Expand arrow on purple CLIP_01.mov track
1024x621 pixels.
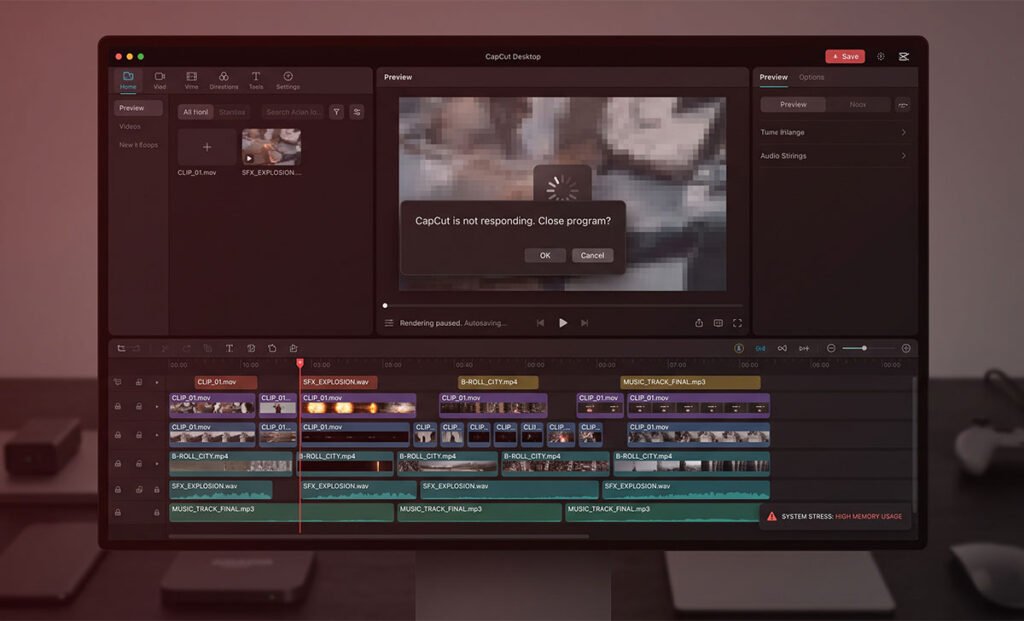coord(157,407)
